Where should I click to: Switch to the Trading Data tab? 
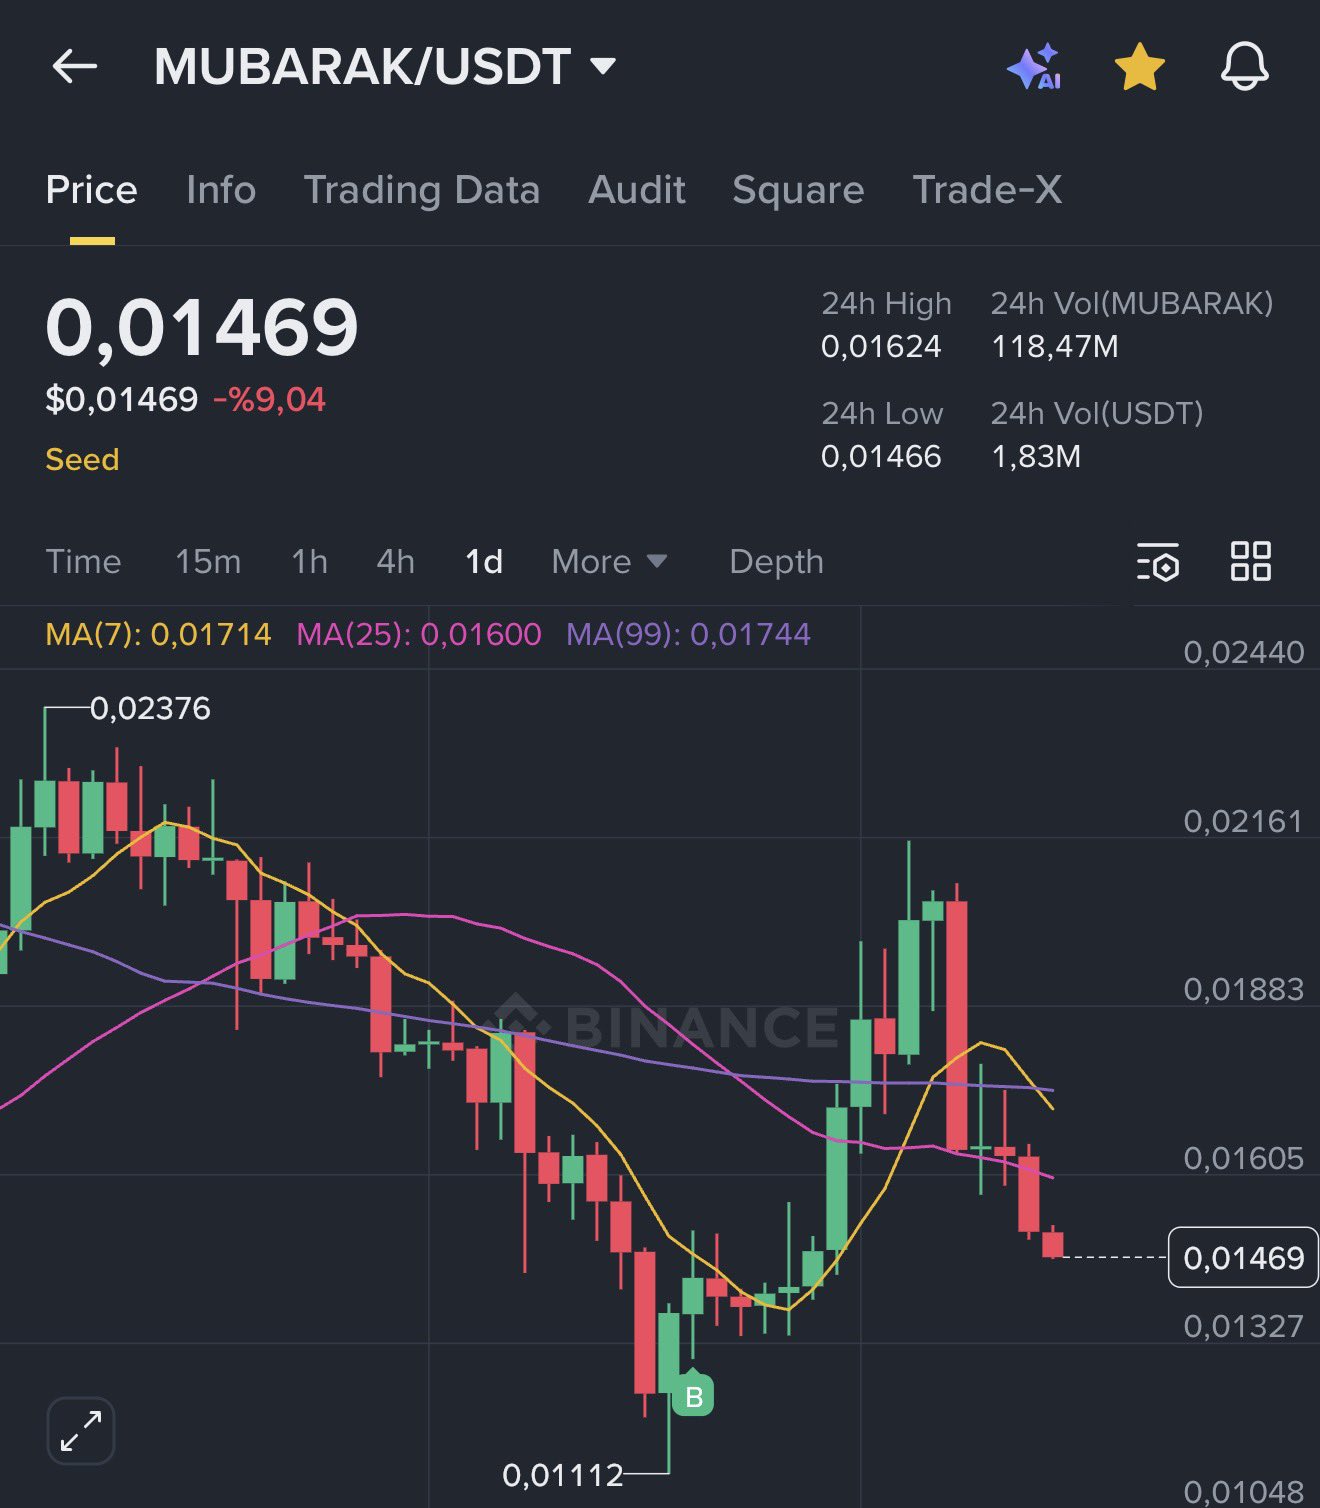tap(421, 190)
